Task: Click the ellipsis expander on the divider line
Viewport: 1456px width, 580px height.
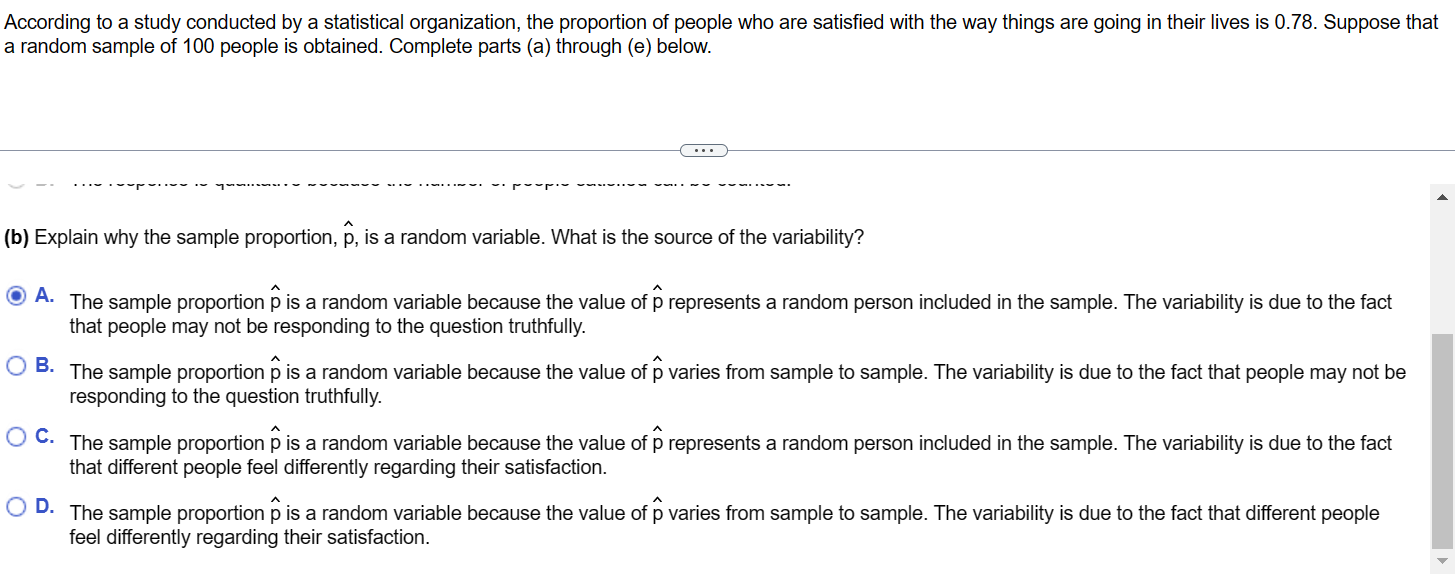Action: point(703,149)
